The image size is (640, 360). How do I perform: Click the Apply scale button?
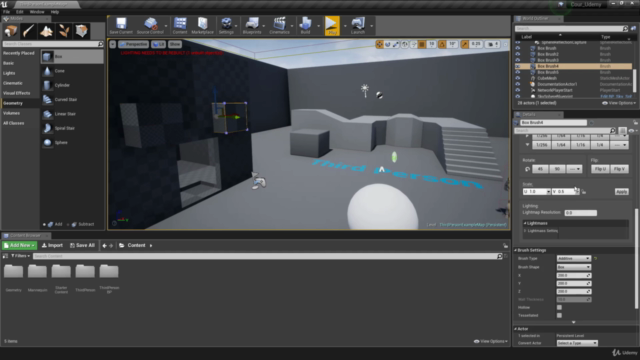point(621,192)
